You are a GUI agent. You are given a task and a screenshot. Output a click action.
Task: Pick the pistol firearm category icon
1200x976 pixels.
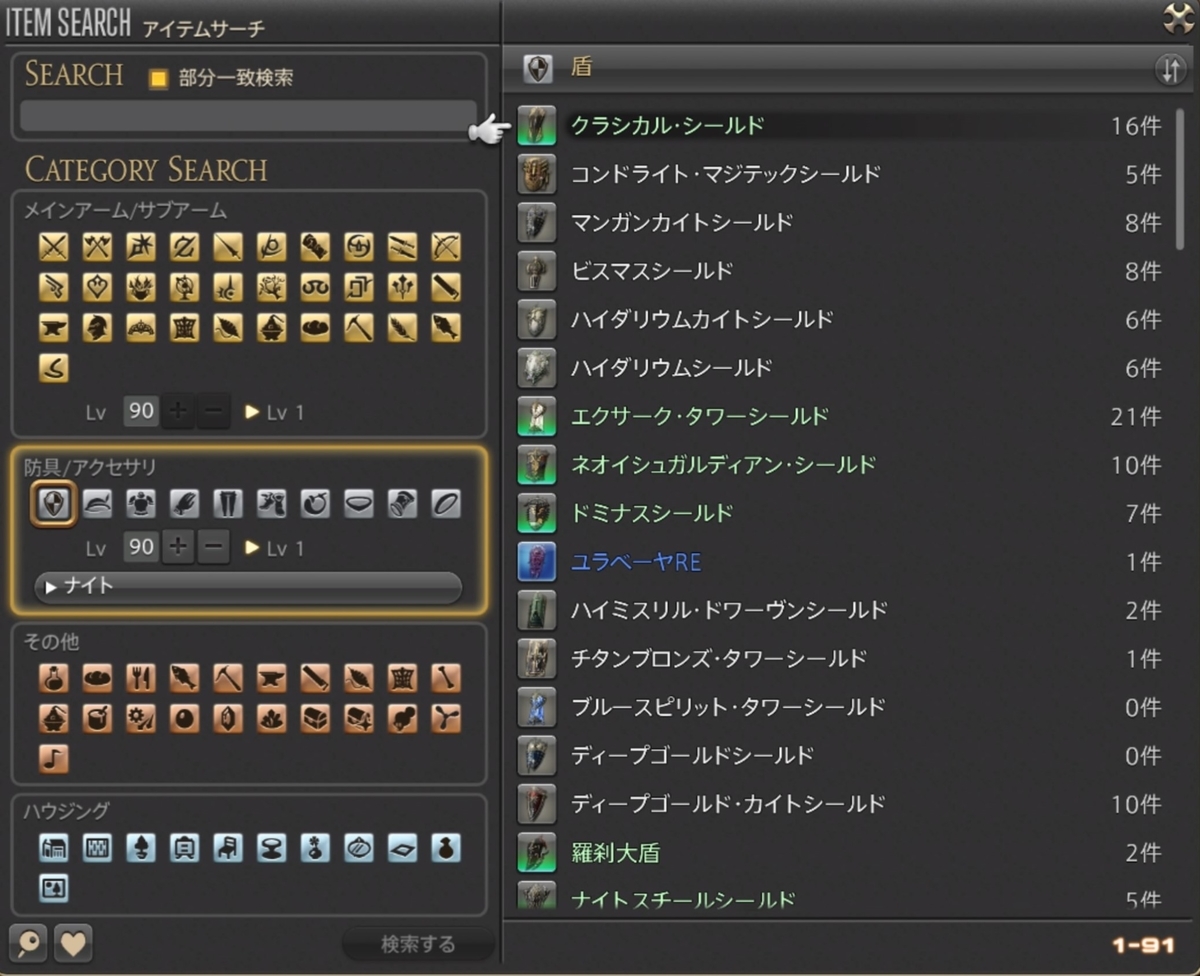(53, 286)
